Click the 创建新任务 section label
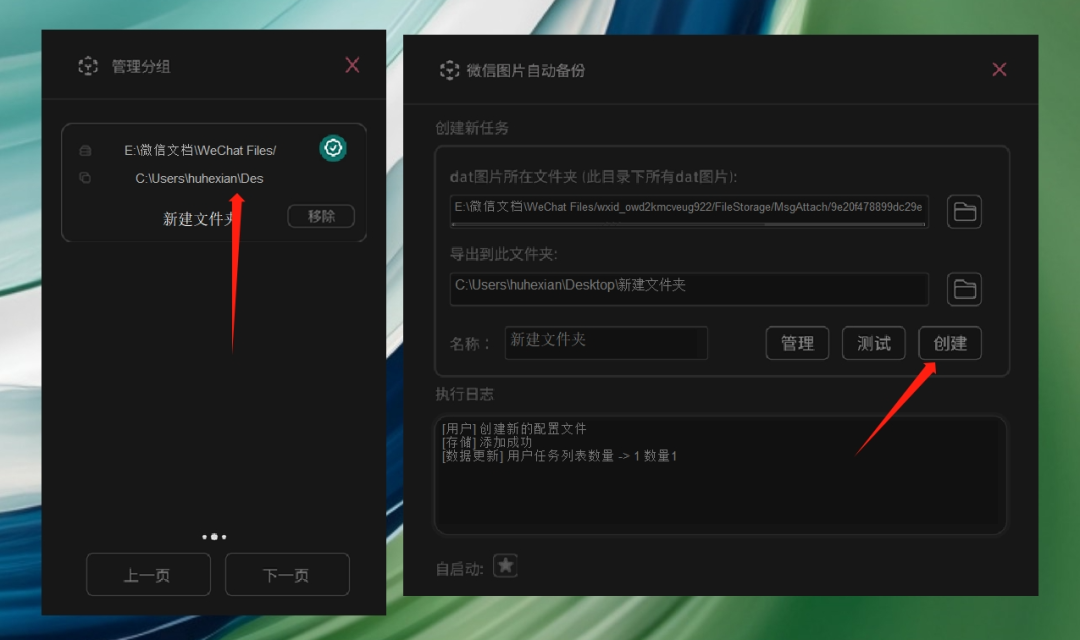This screenshot has width=1080, height=640. pos(472,128)
